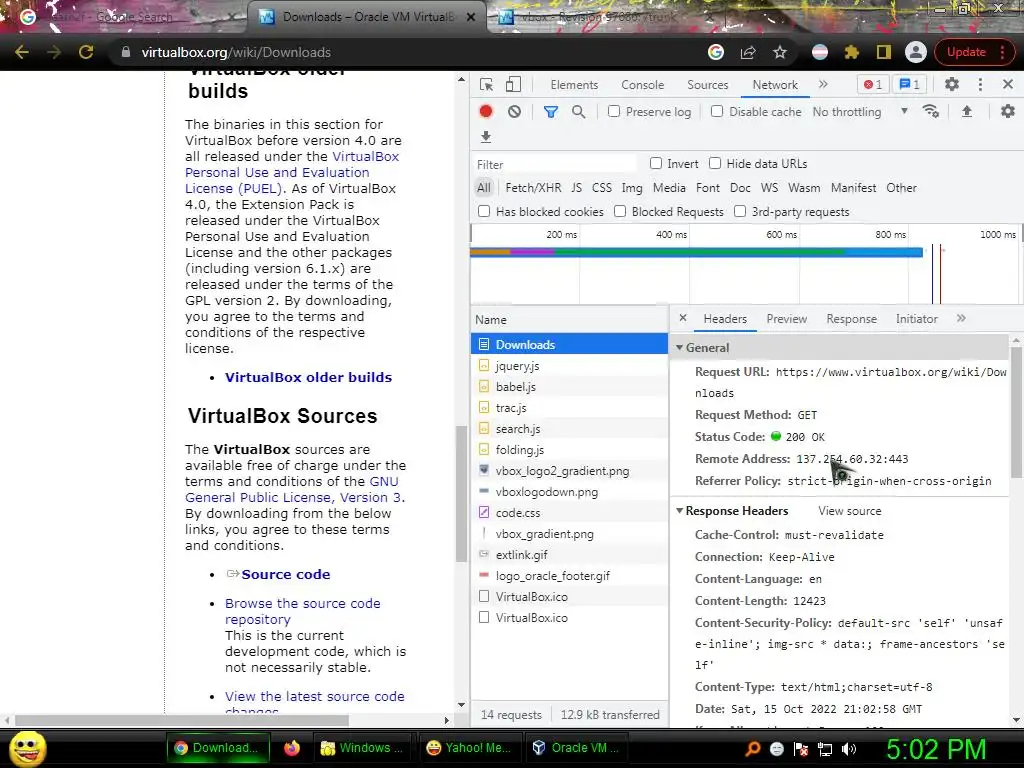1024x768 pixels.
Task: Click the web page horizontal scrollbar
Action: [182, 720]
